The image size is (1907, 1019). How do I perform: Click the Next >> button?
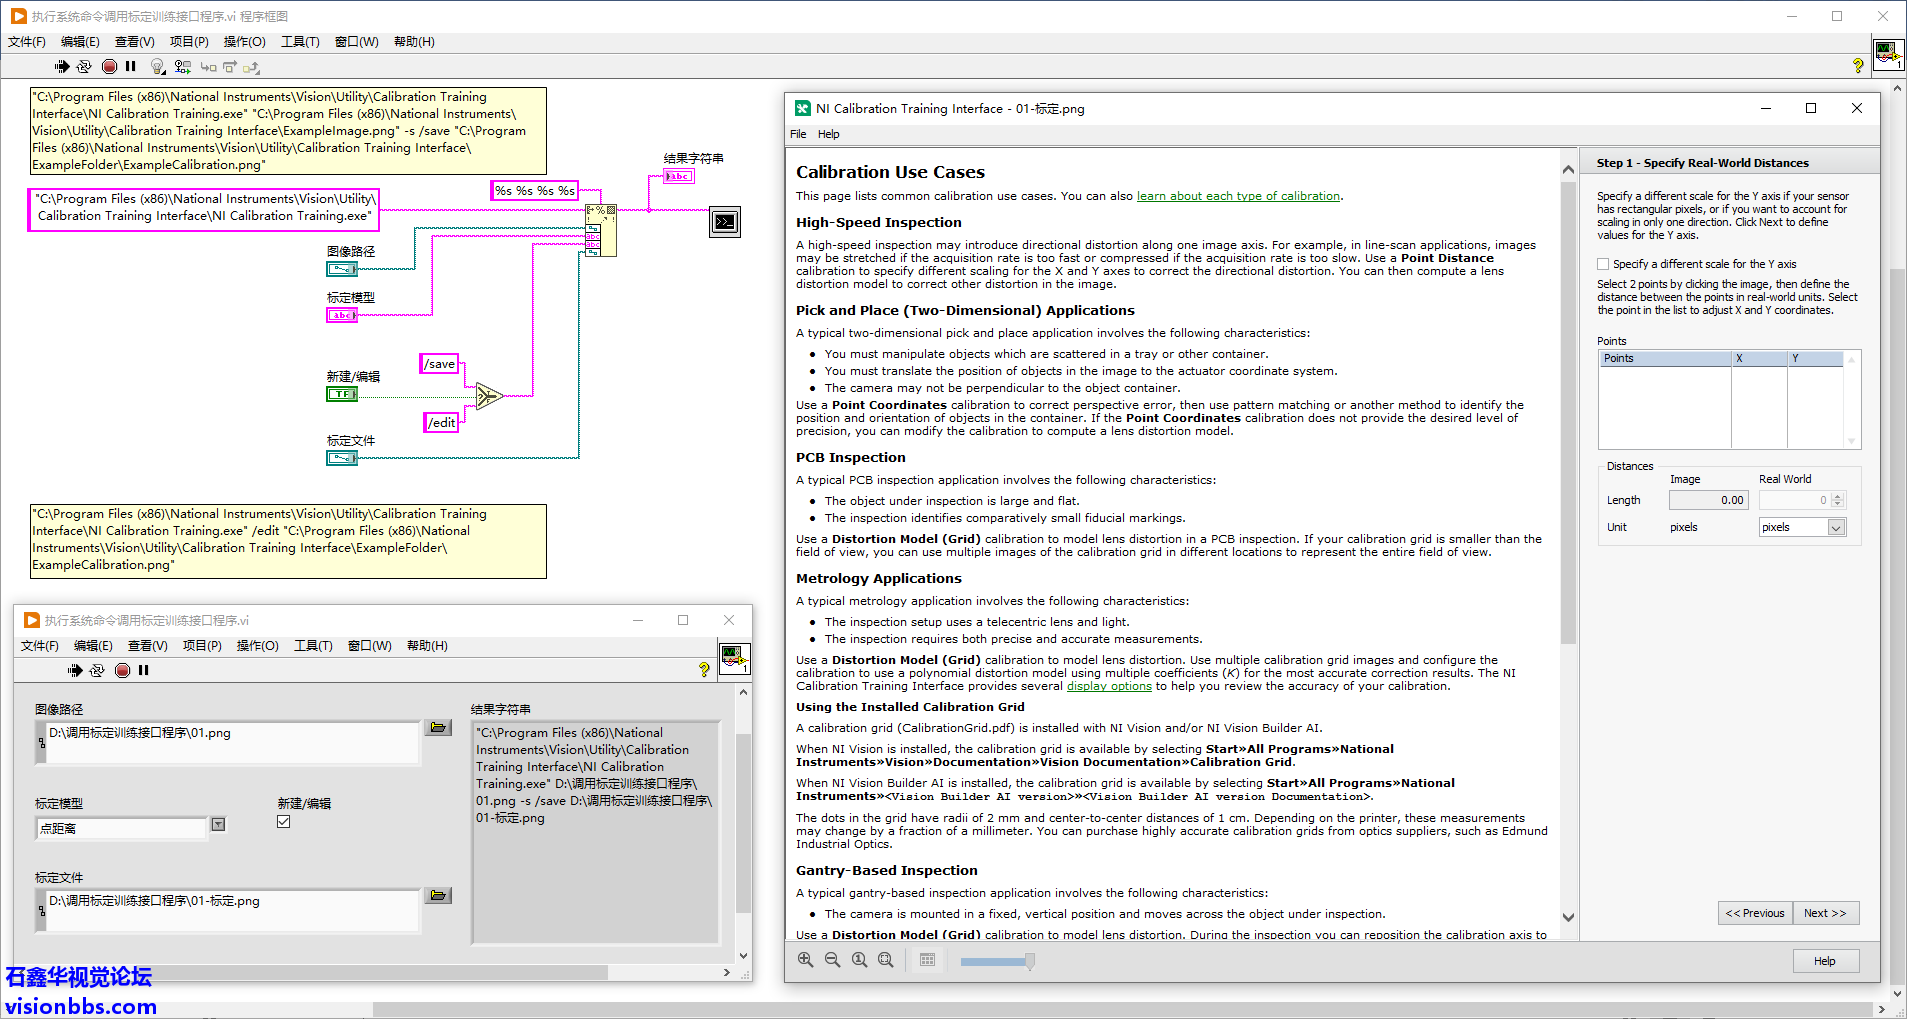tap(1825, 913)
